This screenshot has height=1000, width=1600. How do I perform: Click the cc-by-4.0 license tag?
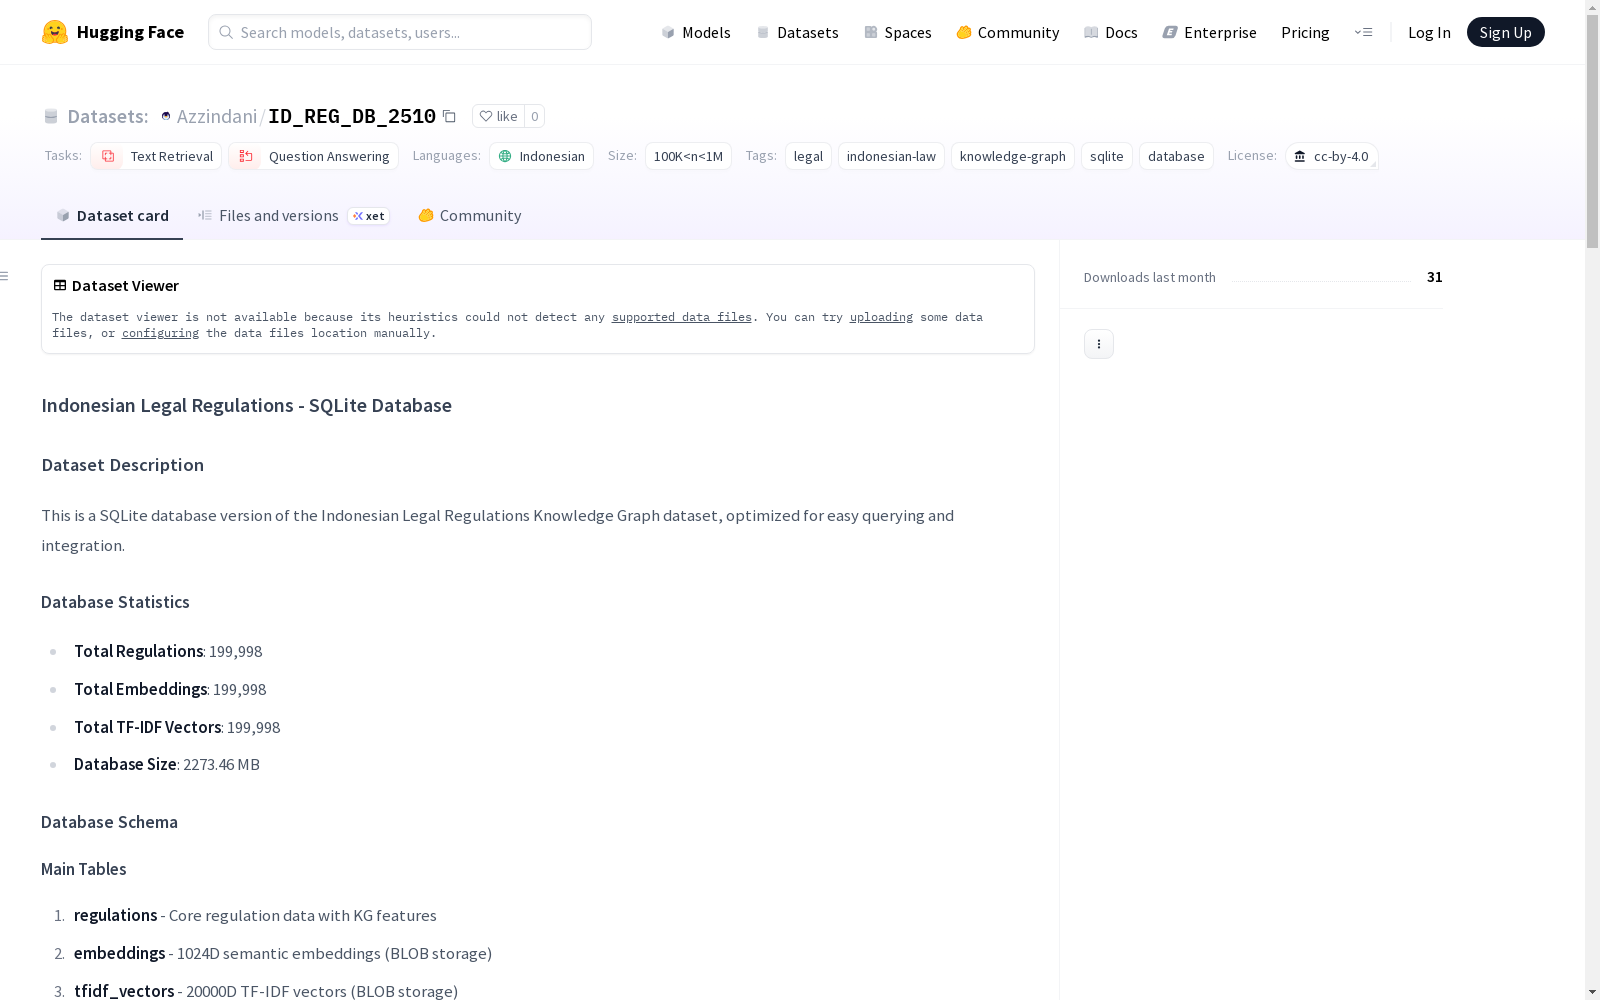pyautogui.click(x=1332, y=156)
